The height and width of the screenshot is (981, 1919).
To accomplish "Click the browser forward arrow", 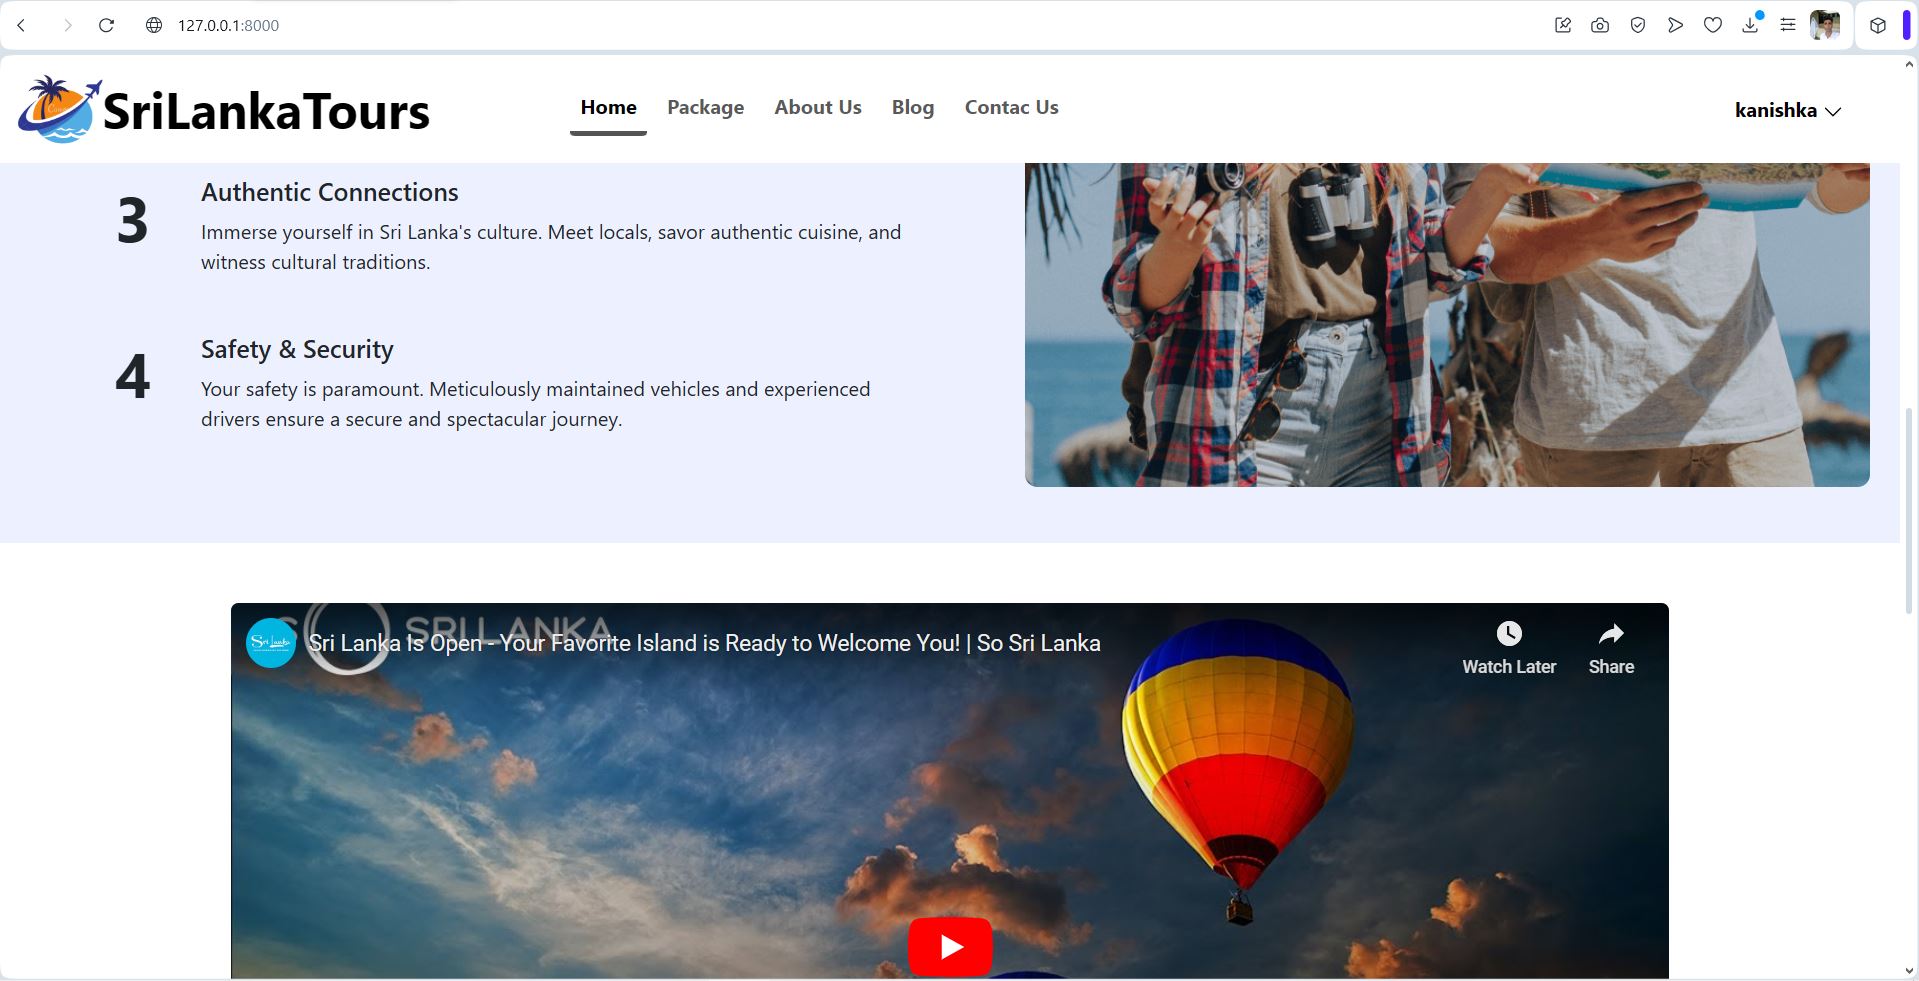I will click(x=67, y=25).
